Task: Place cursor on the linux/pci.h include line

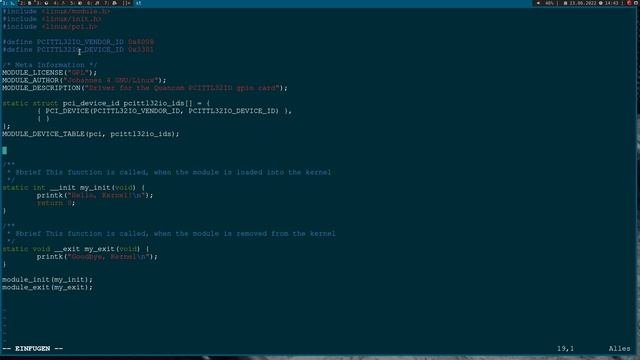Action: point(50,27)
